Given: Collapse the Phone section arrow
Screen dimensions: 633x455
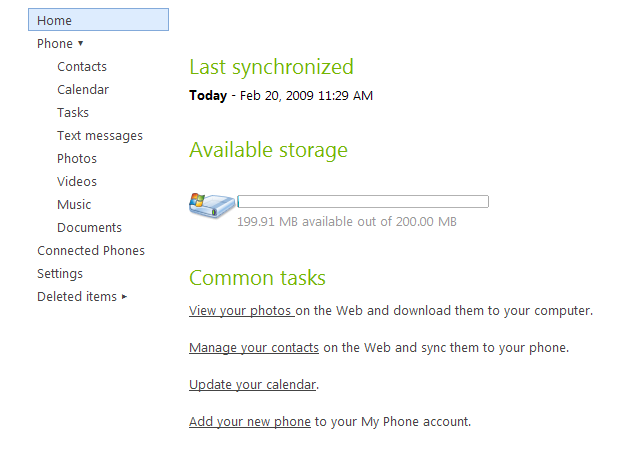Looking at the screenshot, I should pos(80,44).
